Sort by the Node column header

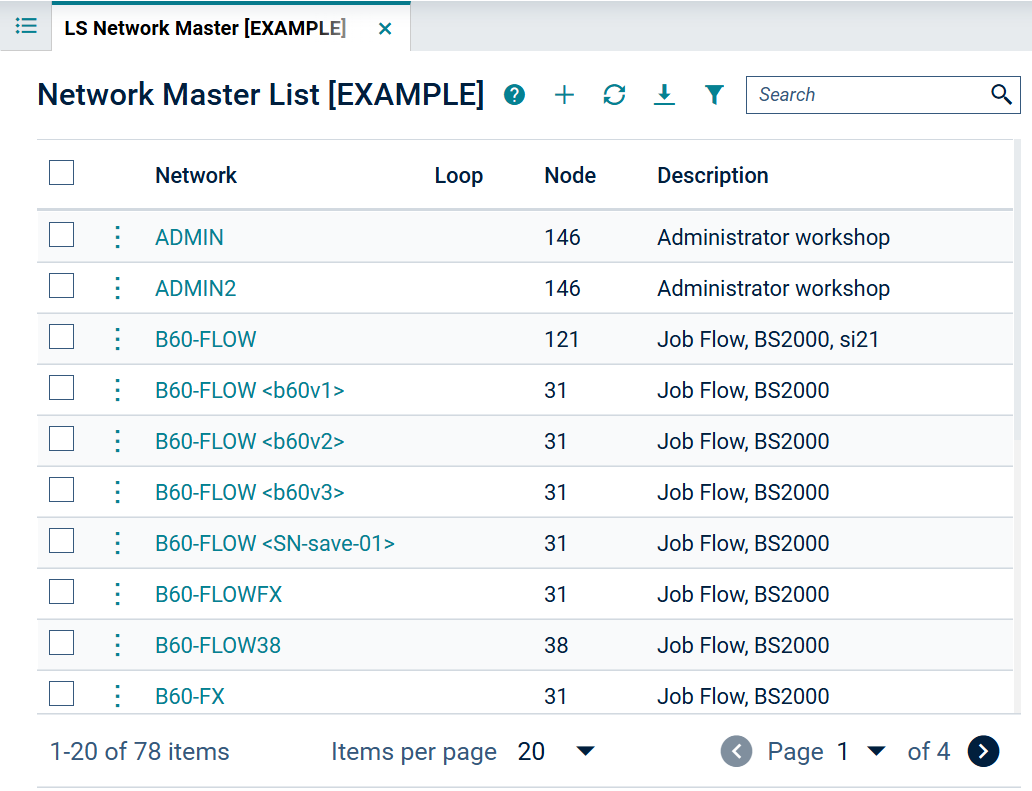point(570,176)
